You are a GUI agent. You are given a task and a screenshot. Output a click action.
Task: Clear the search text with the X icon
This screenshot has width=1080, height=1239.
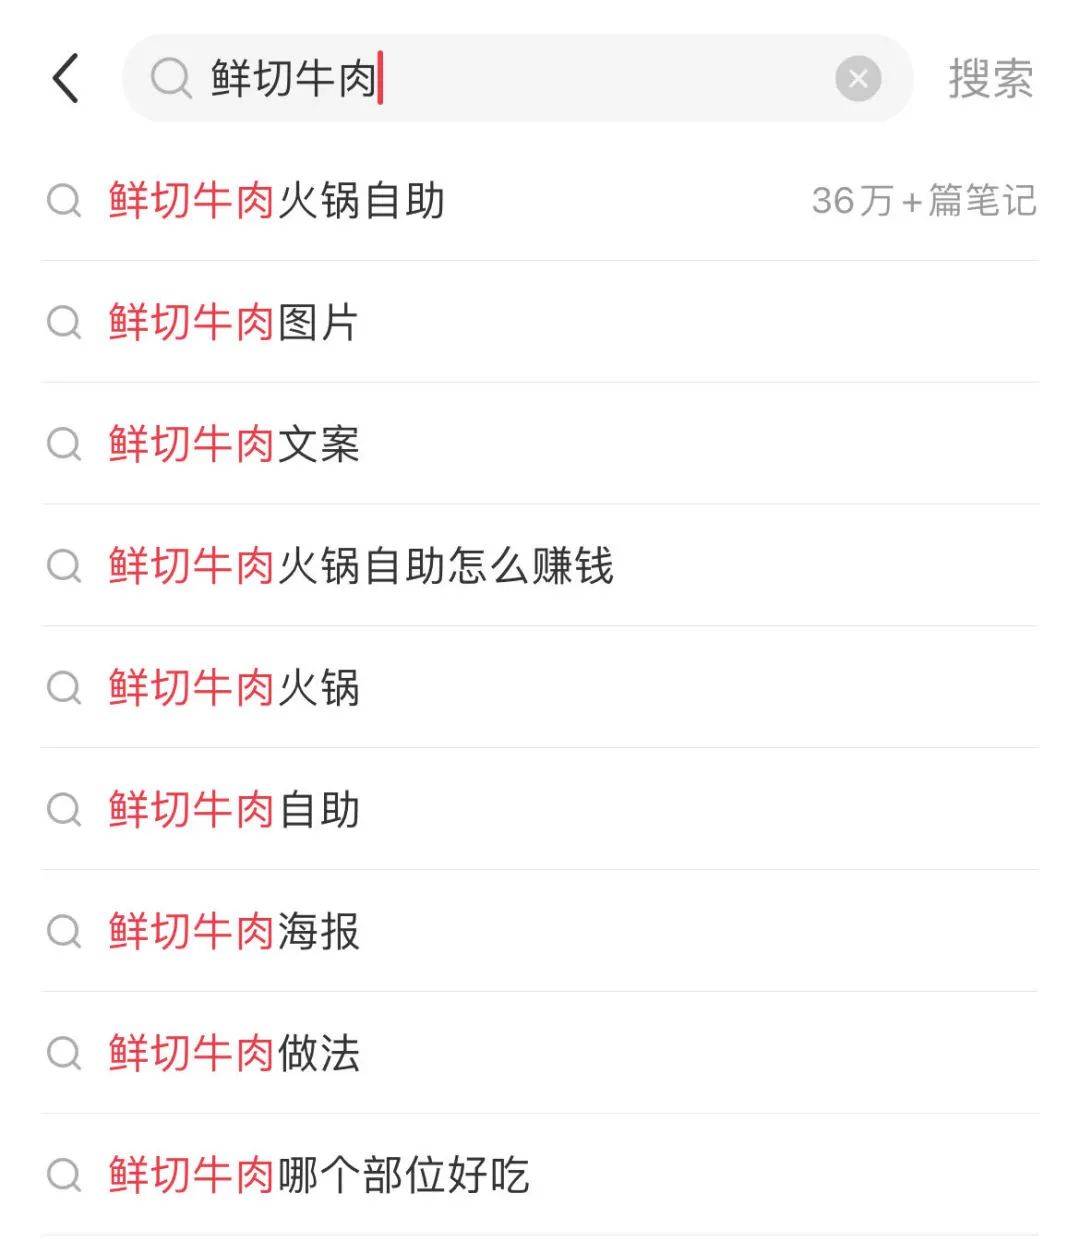tap(858, 78)
